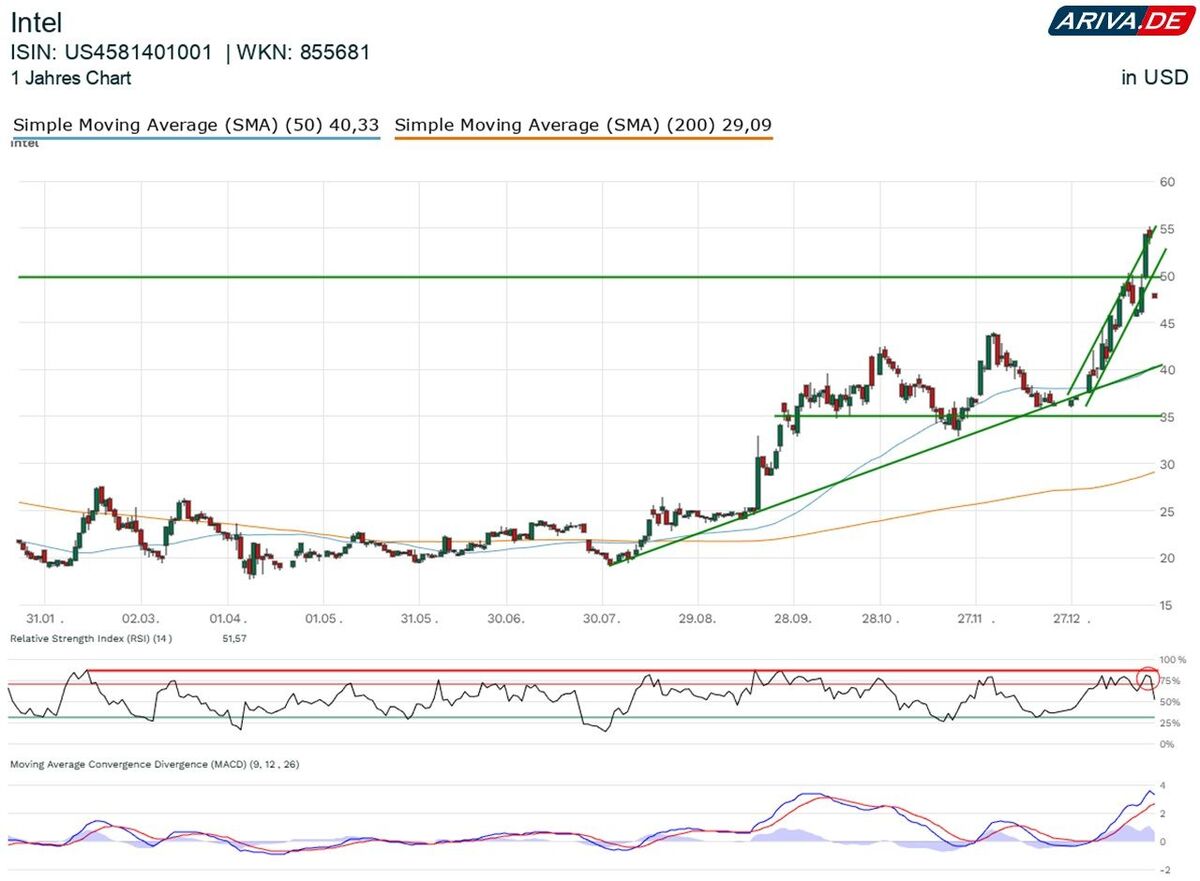Click the 28.09. date axis label
Image resolution: width=1200 pixels, height=881 pixels.
792,620
